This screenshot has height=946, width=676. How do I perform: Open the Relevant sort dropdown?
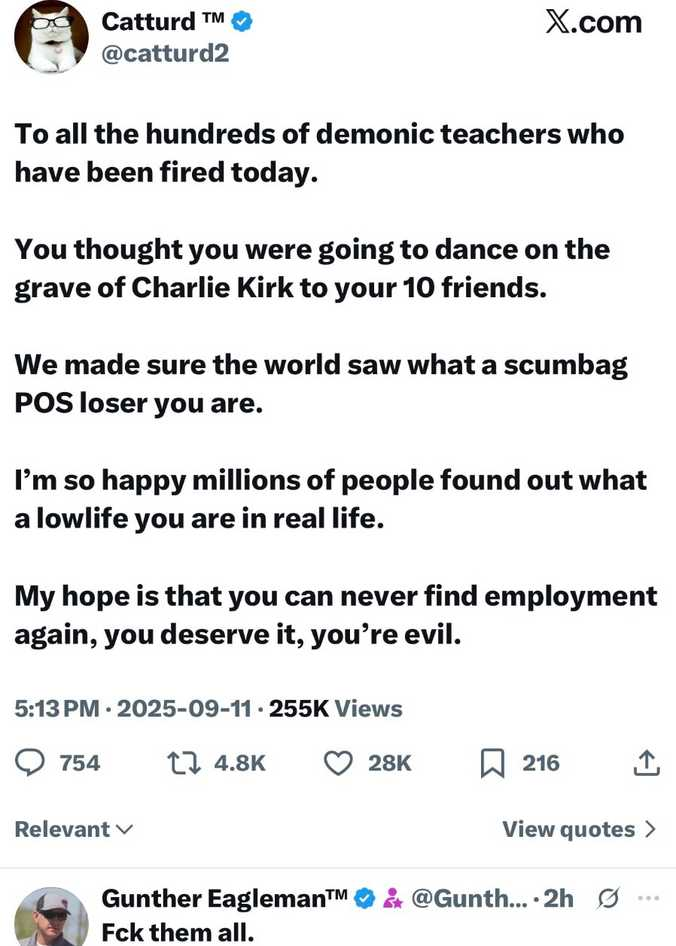pyautogui.click(x=74, y=829)
